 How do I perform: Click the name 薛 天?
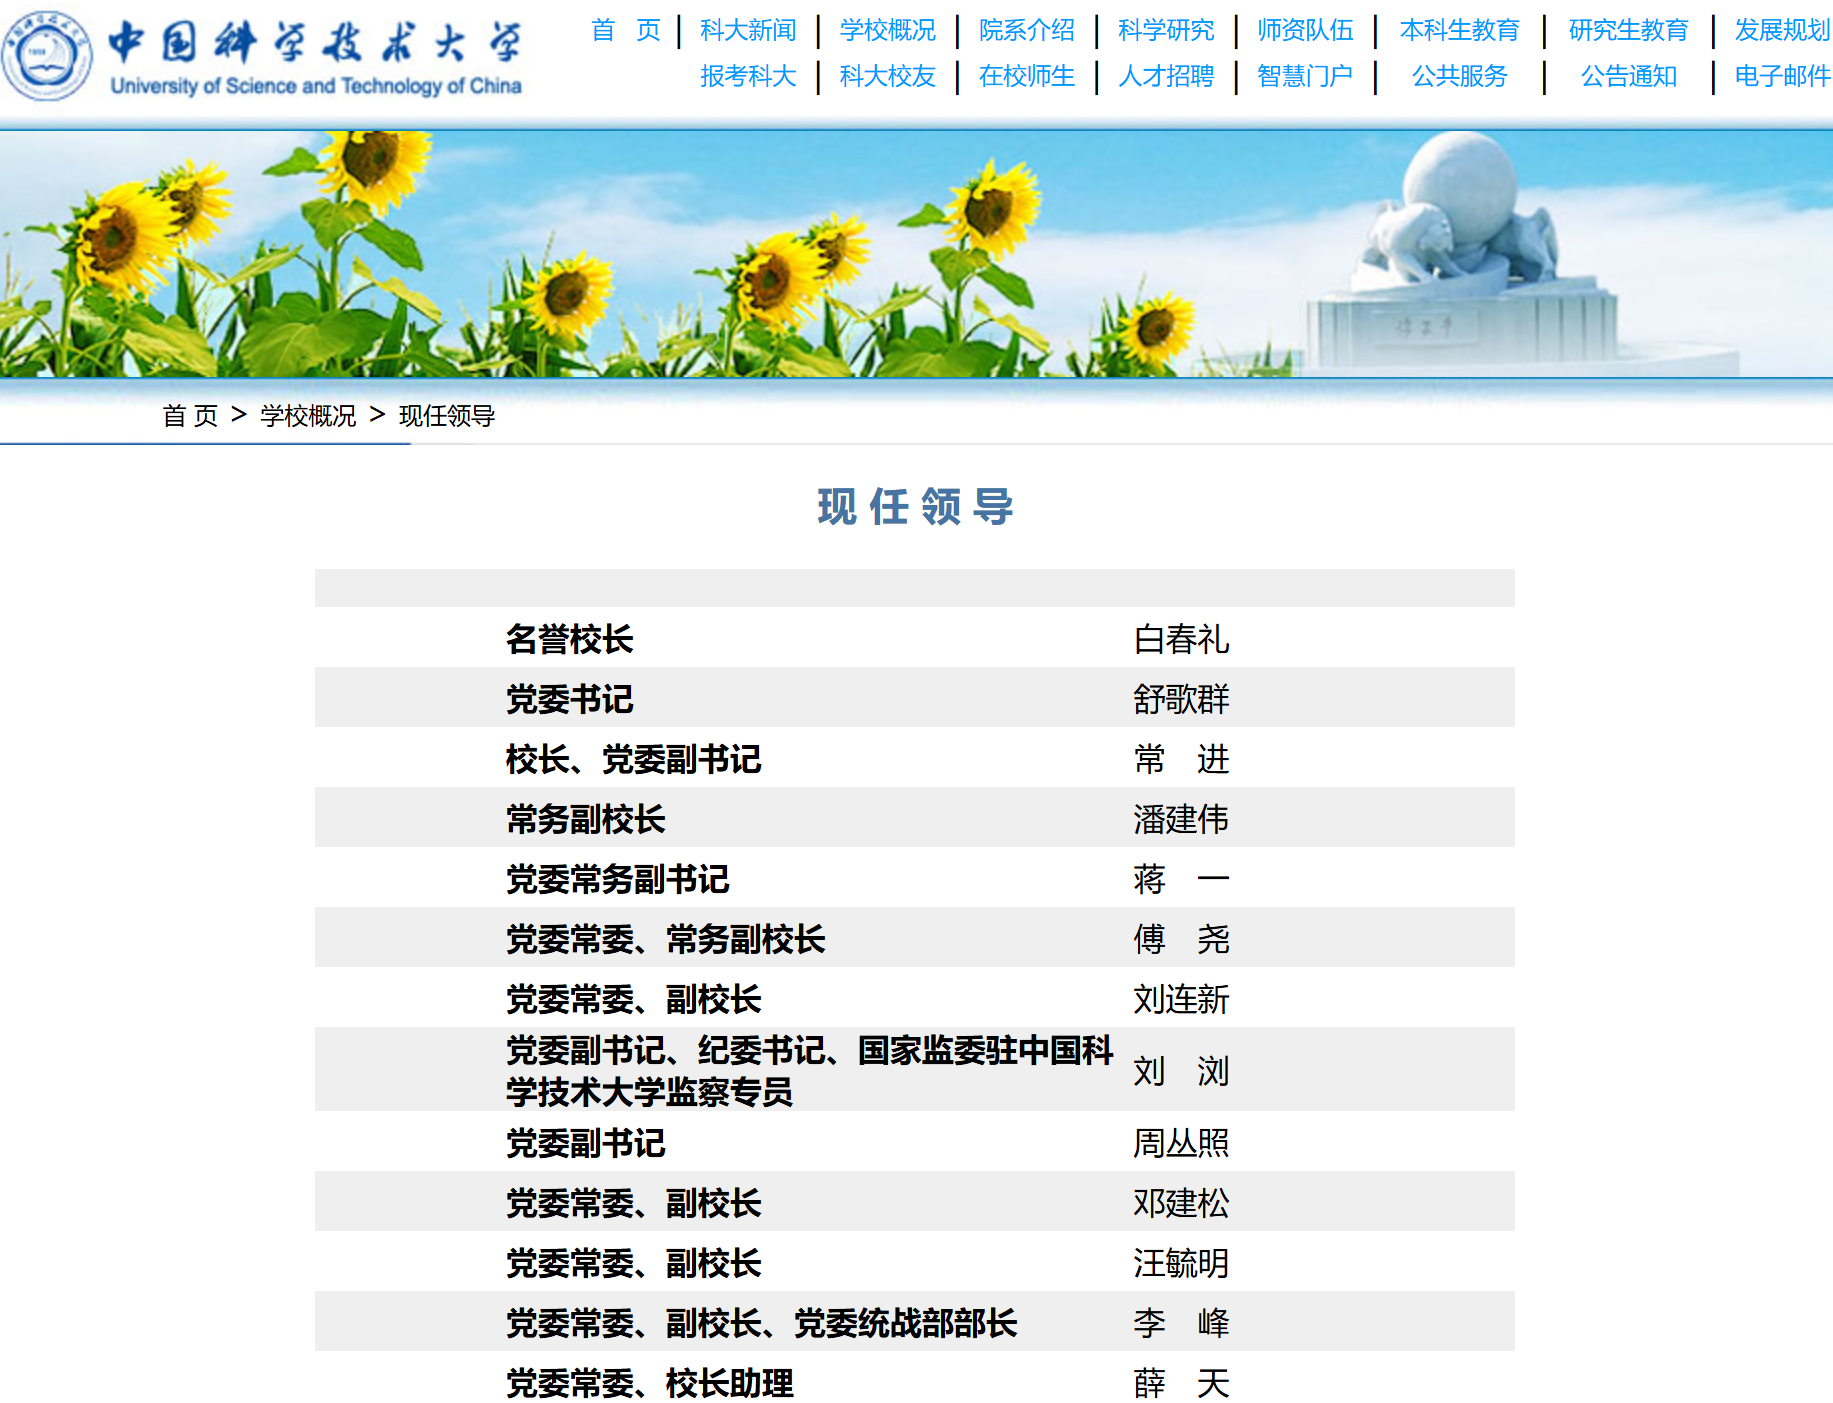(x=1181, y=1383)
